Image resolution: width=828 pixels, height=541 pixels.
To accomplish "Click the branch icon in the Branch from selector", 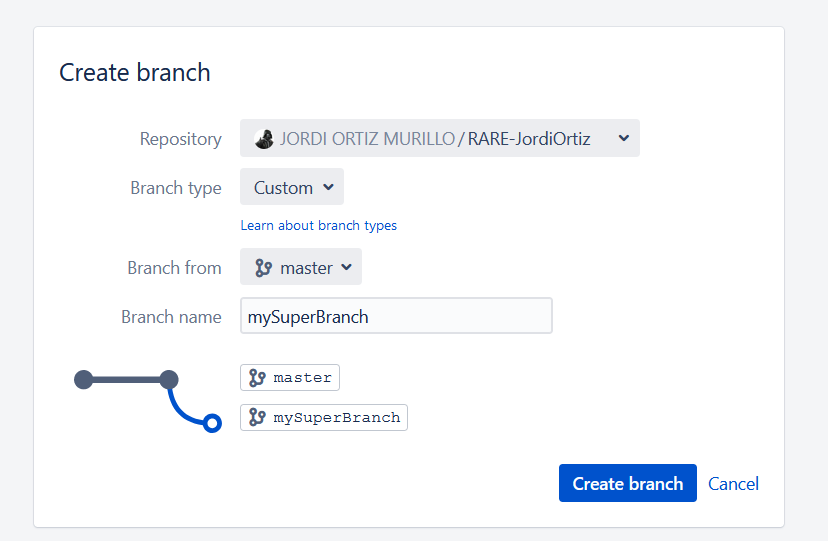I will [x=264, y=267].
